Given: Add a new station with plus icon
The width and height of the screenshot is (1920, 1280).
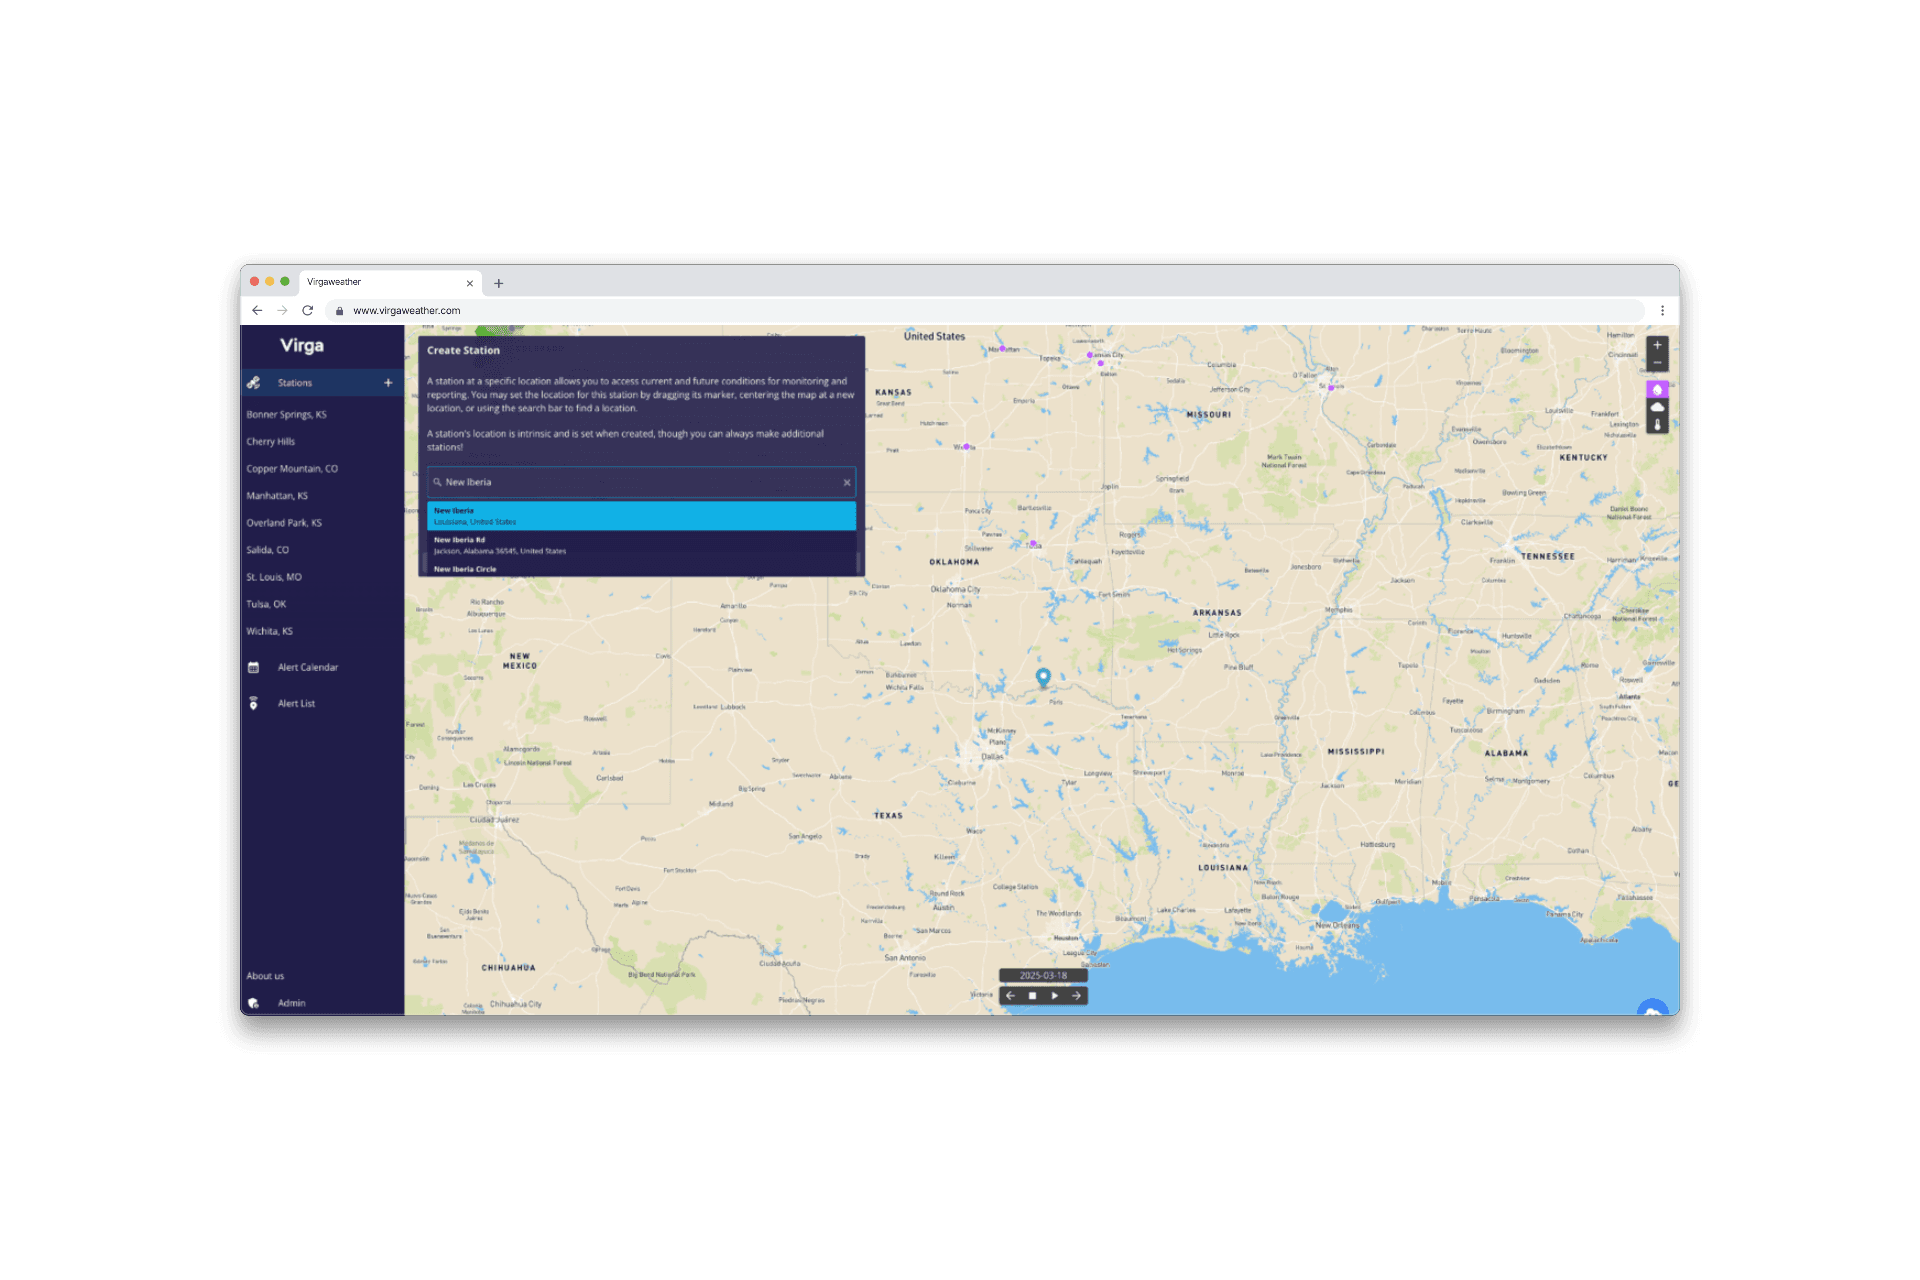Looking at the screenshot, I should [x=388, y=383].
